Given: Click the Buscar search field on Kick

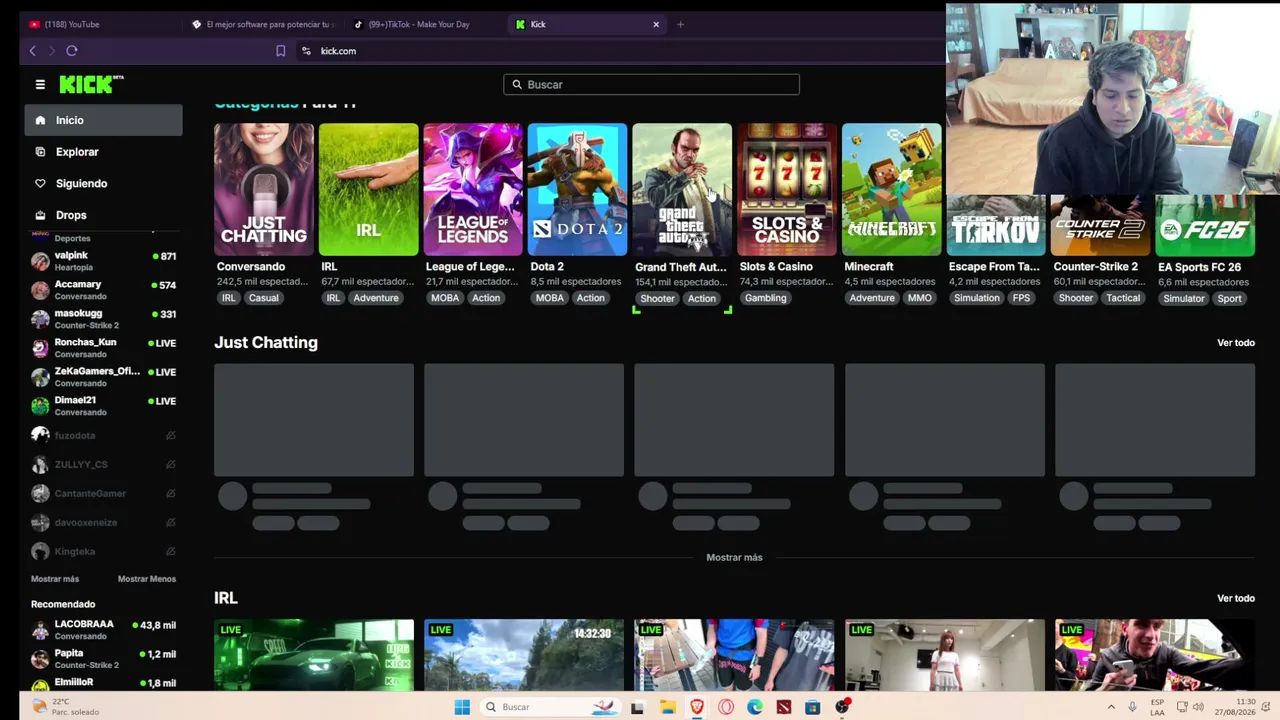Looking at the screenshot, I should (651, 85).
